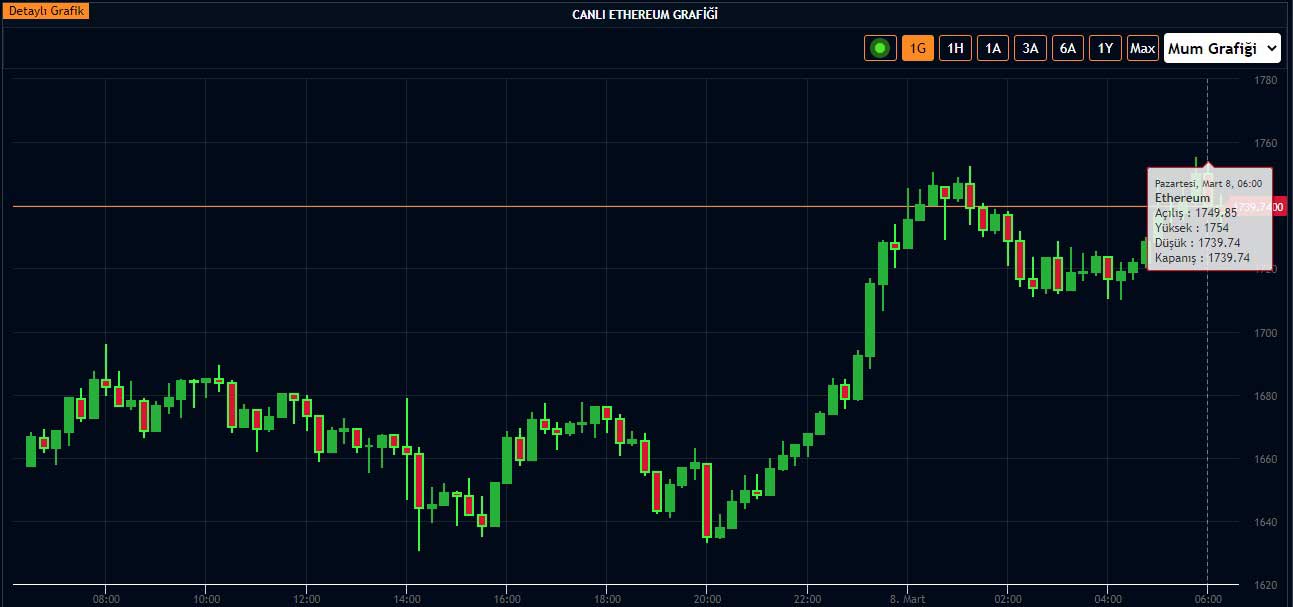Viewport: 1293px width, 607px height.
Task: Click the green live update indicator button
Action: tap(880, 48)
